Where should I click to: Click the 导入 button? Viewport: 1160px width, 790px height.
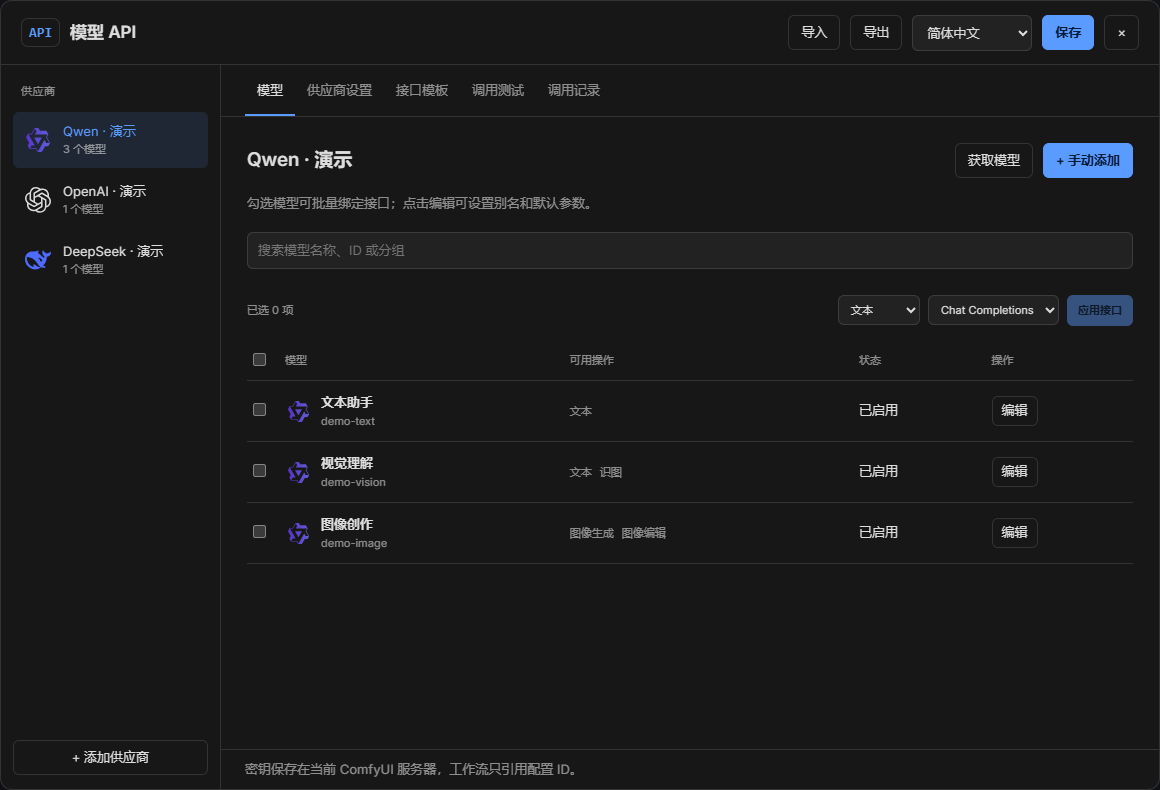814,33
